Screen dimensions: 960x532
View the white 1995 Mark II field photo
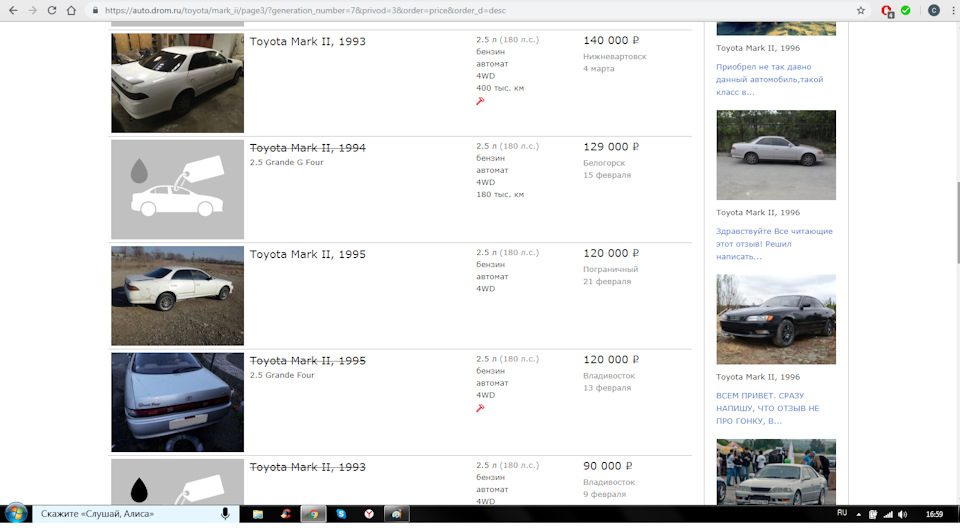coord(178,296)
